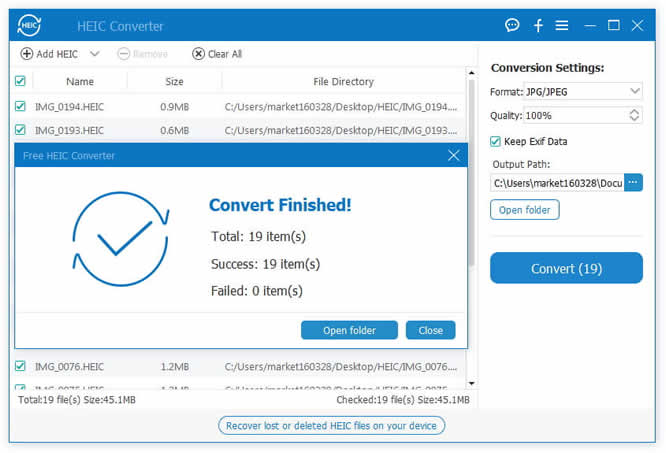Click the Output Path text field
The width and height of the screenshot is (666, 453).
pos(557,183)
